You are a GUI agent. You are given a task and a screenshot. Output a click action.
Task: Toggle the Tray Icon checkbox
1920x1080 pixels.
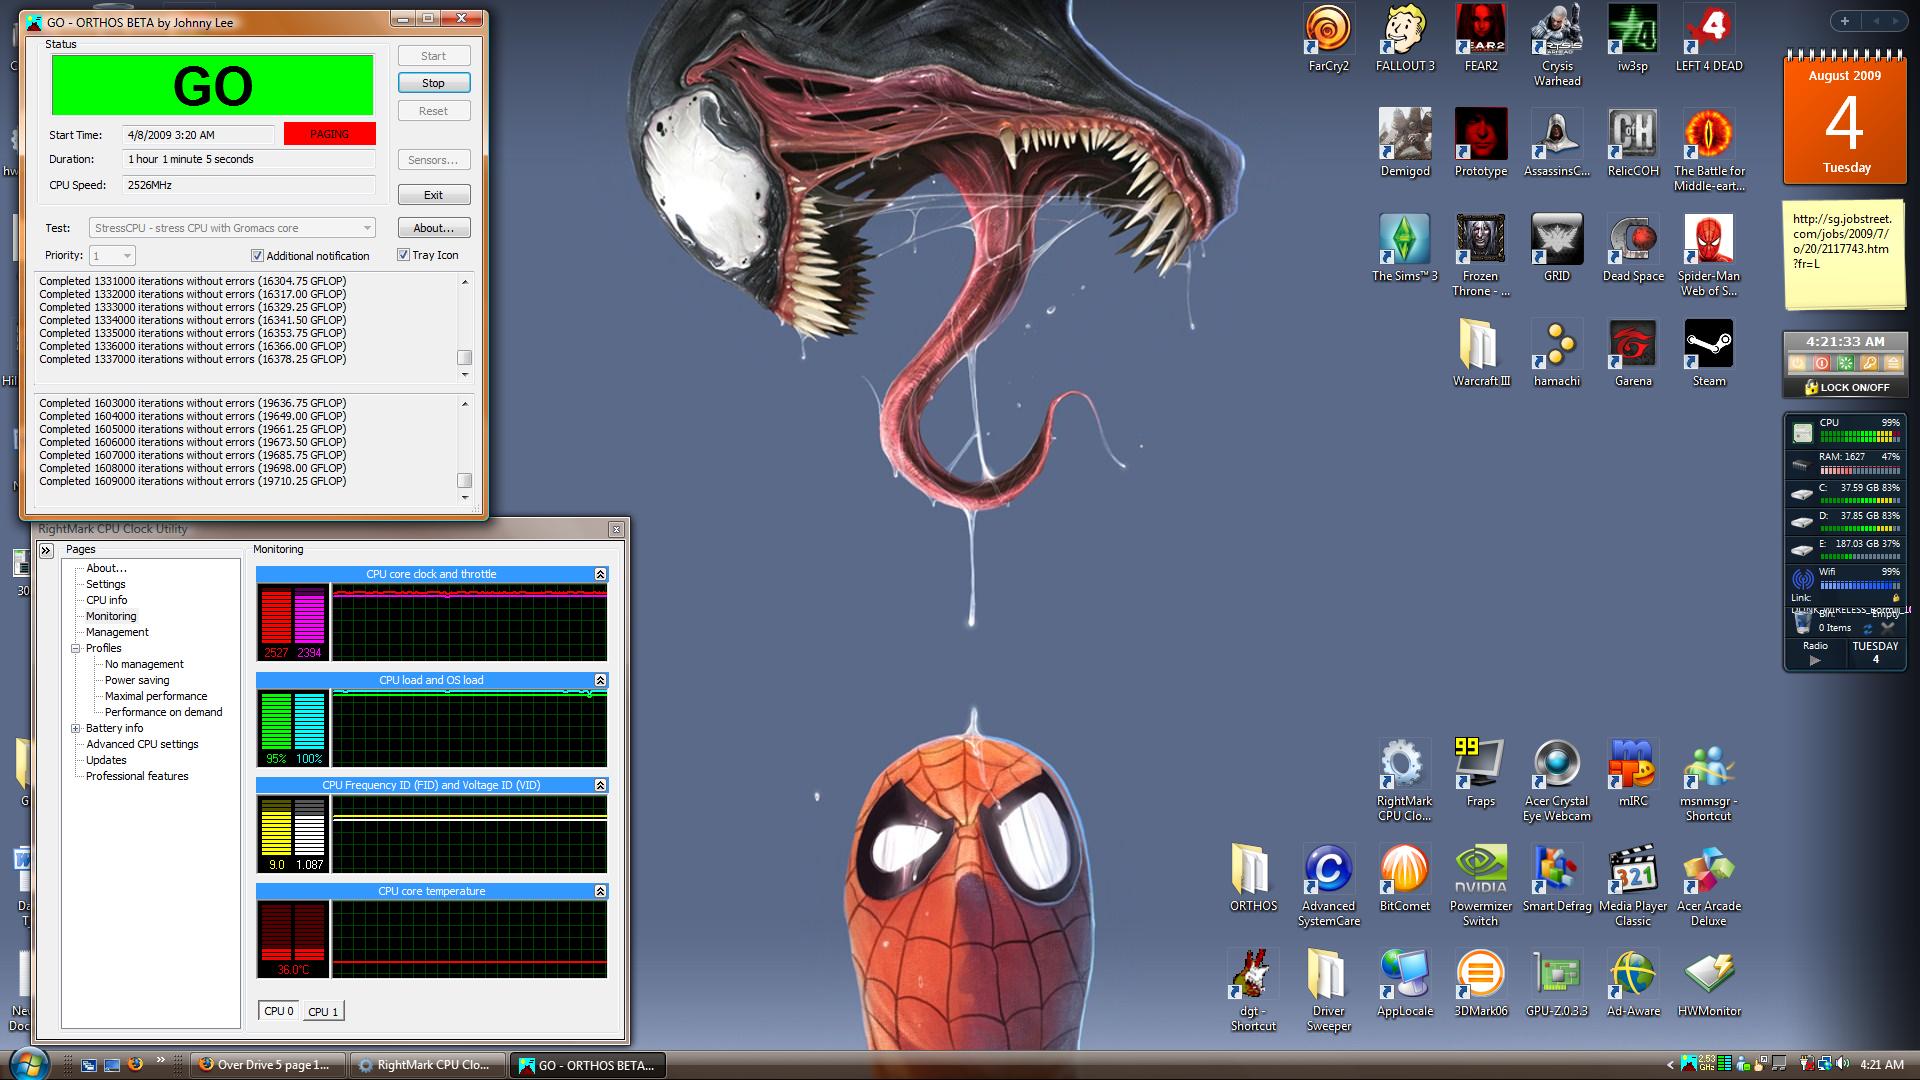pyautogui.click(x=403, y=255)
